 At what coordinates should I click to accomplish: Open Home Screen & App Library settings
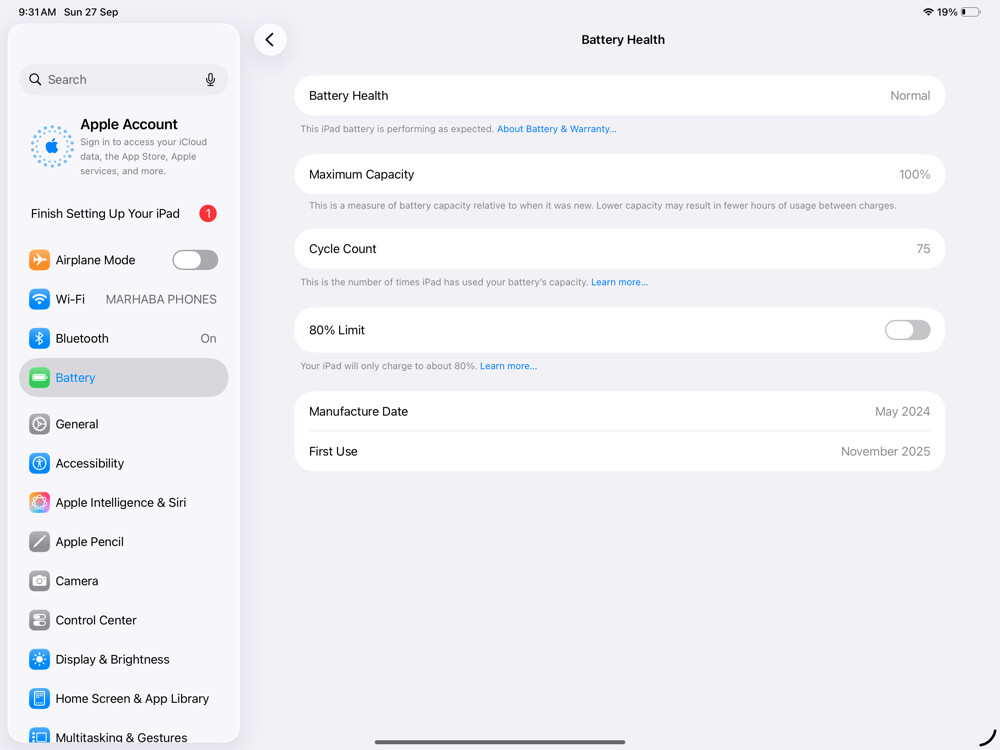pyautogui.click(x=124, y=698)
